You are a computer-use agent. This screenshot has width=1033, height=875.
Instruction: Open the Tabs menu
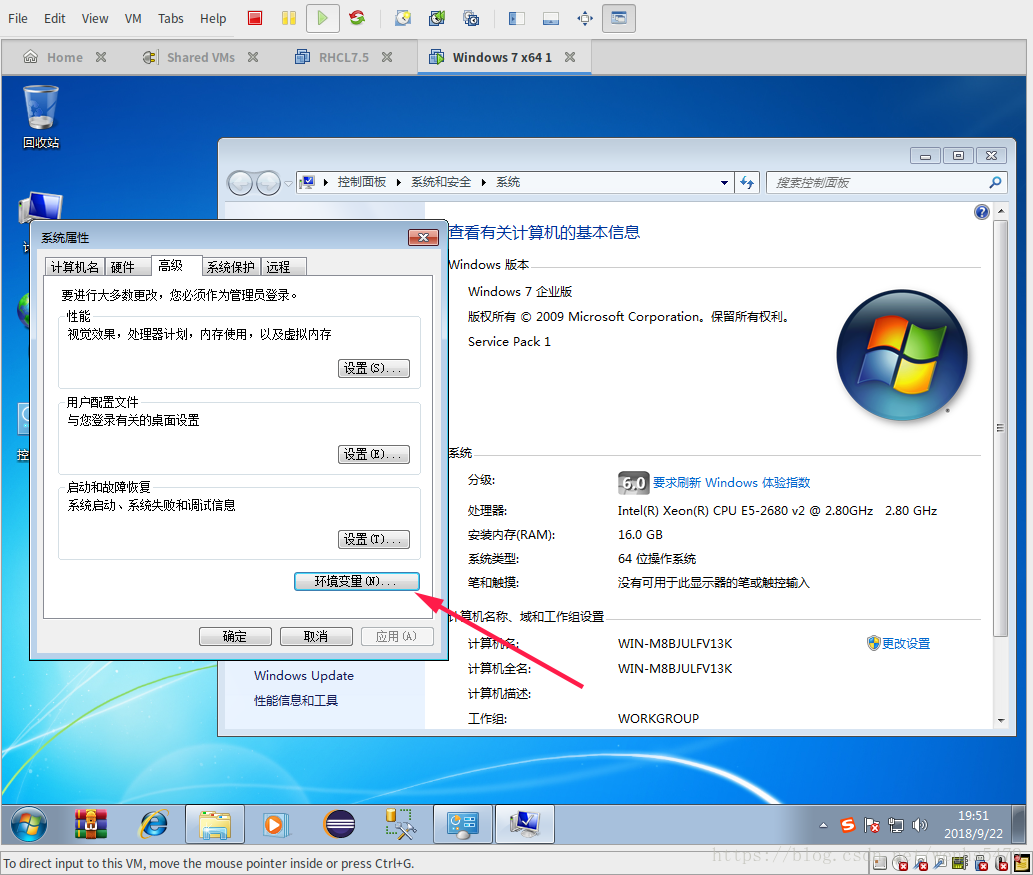point(171,18)
